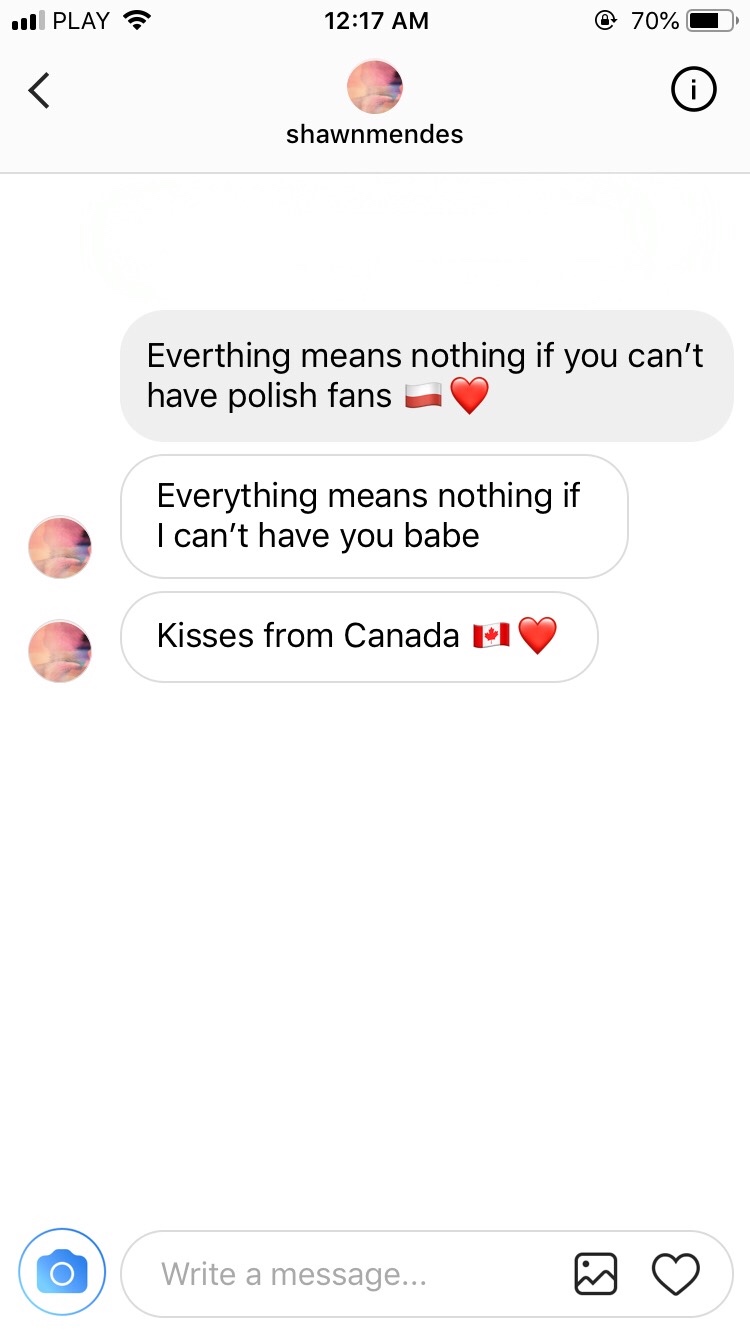750x1334 pixels.
Task: Tap the battery icon in status bar
Action: click(710, 20)
